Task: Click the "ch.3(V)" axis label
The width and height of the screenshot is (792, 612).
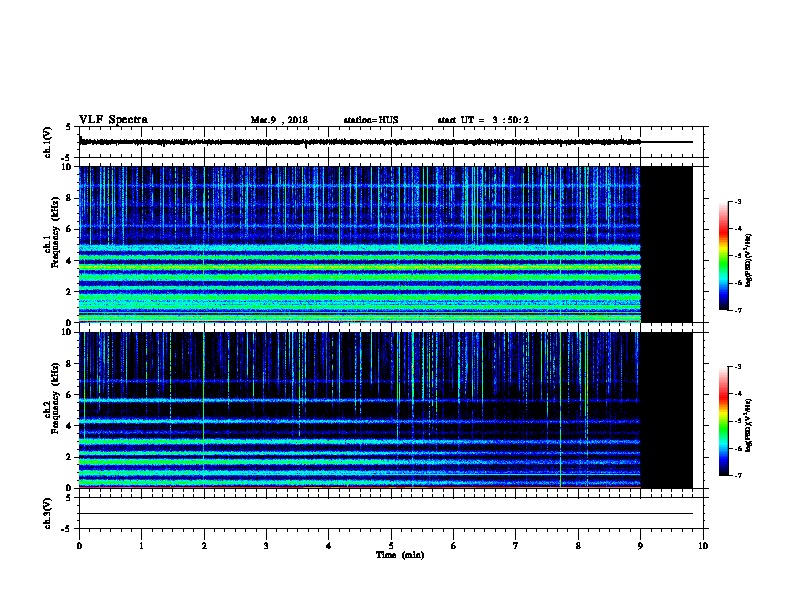Action: [47, 513]
